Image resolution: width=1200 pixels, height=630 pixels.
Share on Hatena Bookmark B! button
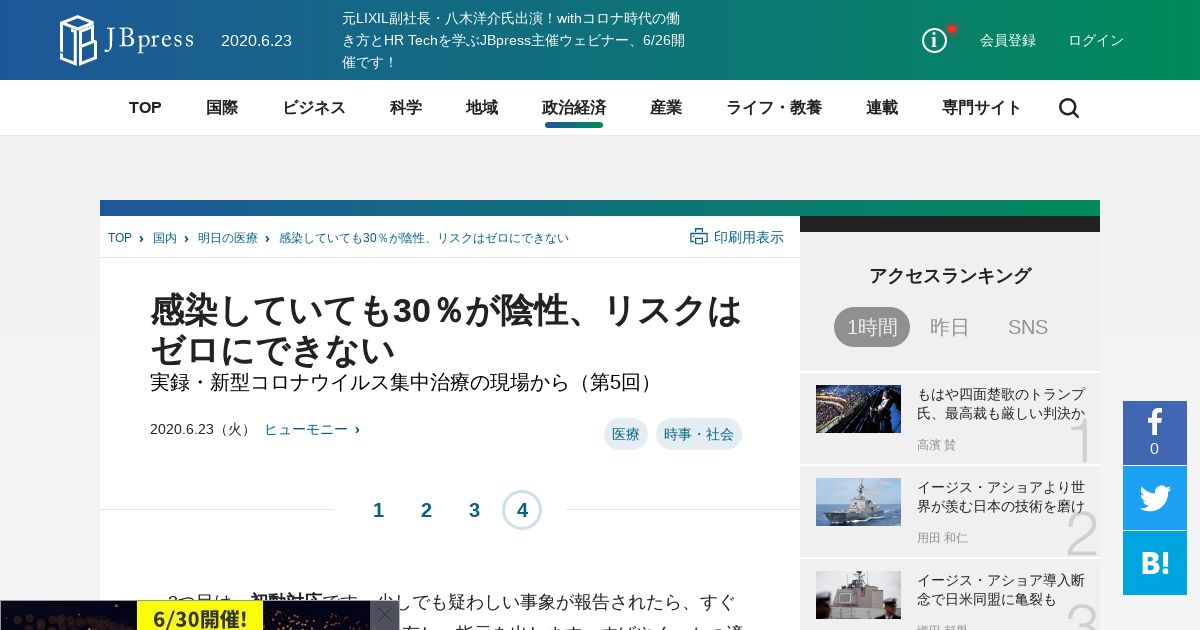(x=1155, y=563)
